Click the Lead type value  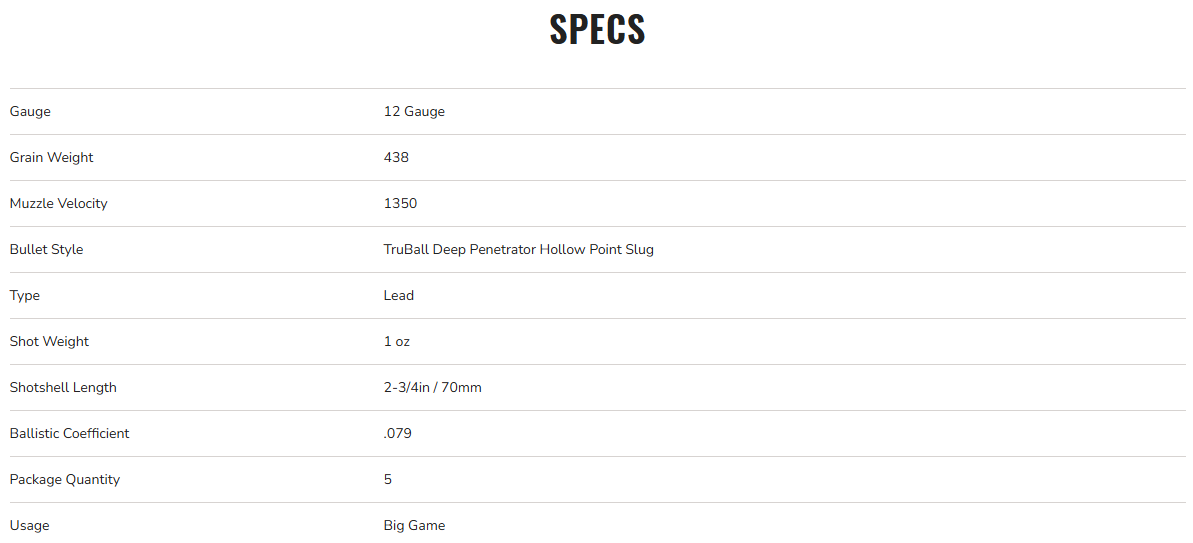399,295
